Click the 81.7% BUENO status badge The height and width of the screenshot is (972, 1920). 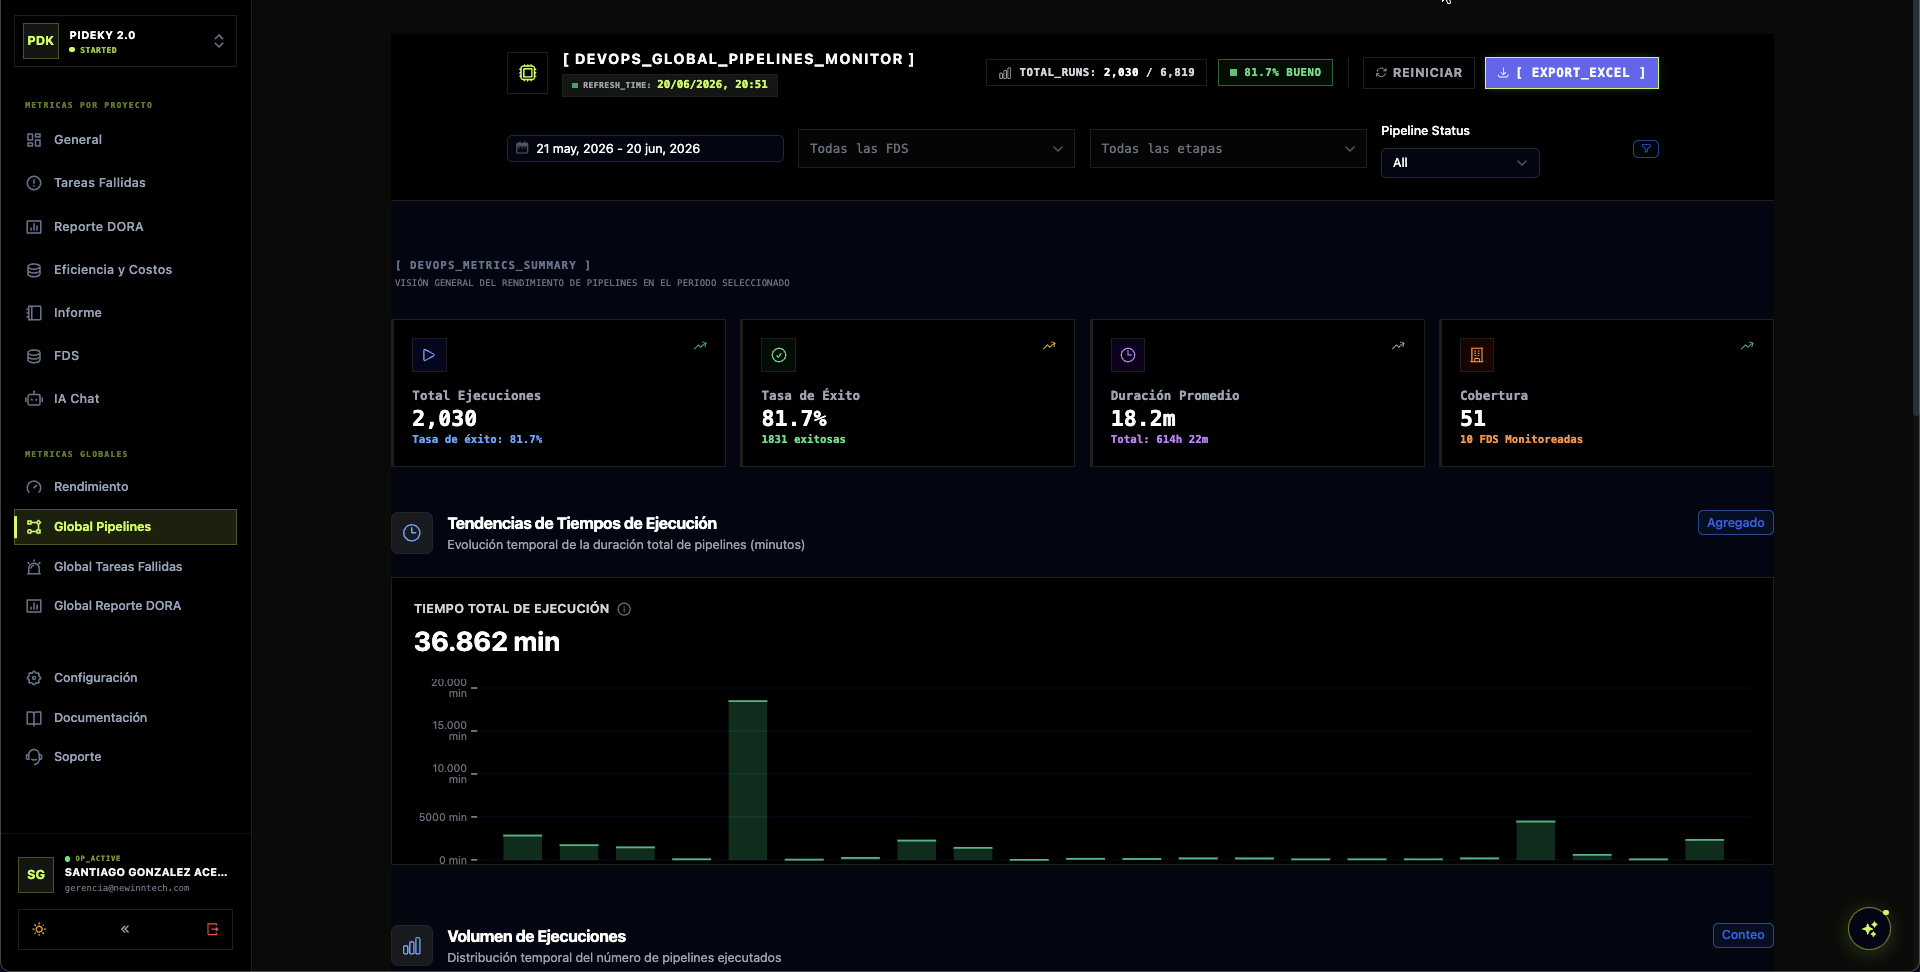tap(1275, 73)
